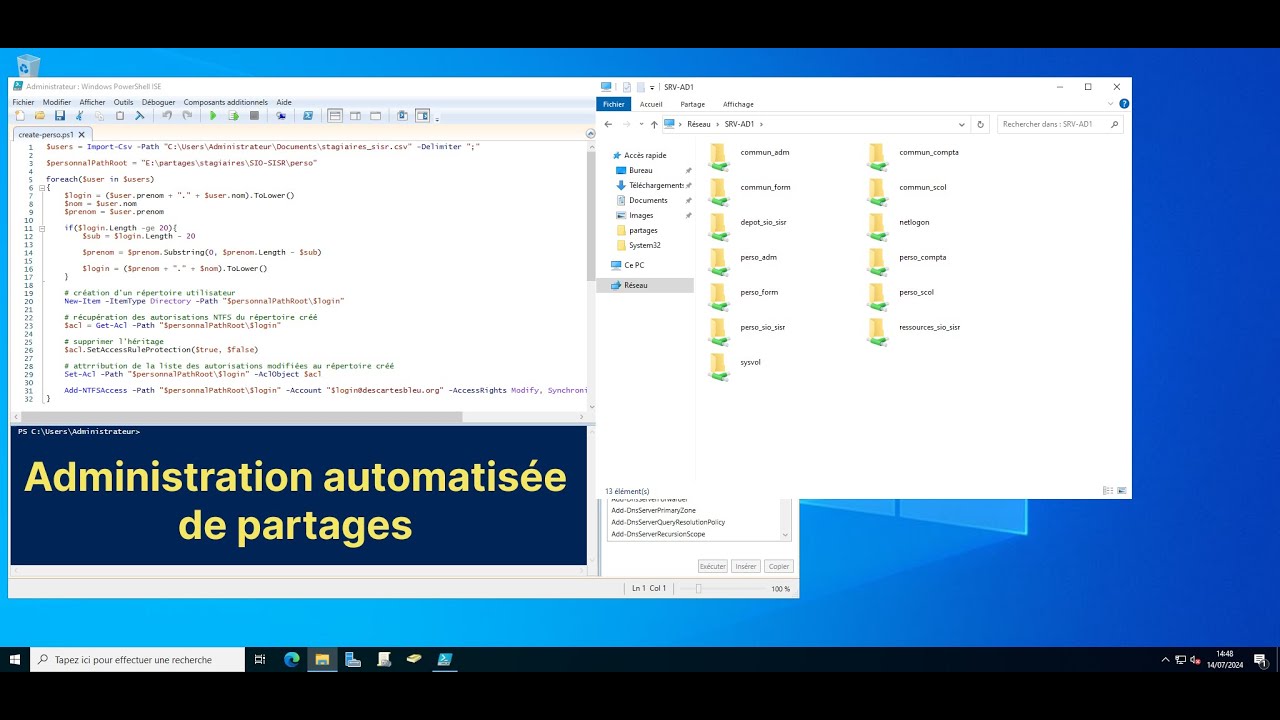
Task: Click the Paste clipboard icon in ISE toolbar
Action: (120, 116)
